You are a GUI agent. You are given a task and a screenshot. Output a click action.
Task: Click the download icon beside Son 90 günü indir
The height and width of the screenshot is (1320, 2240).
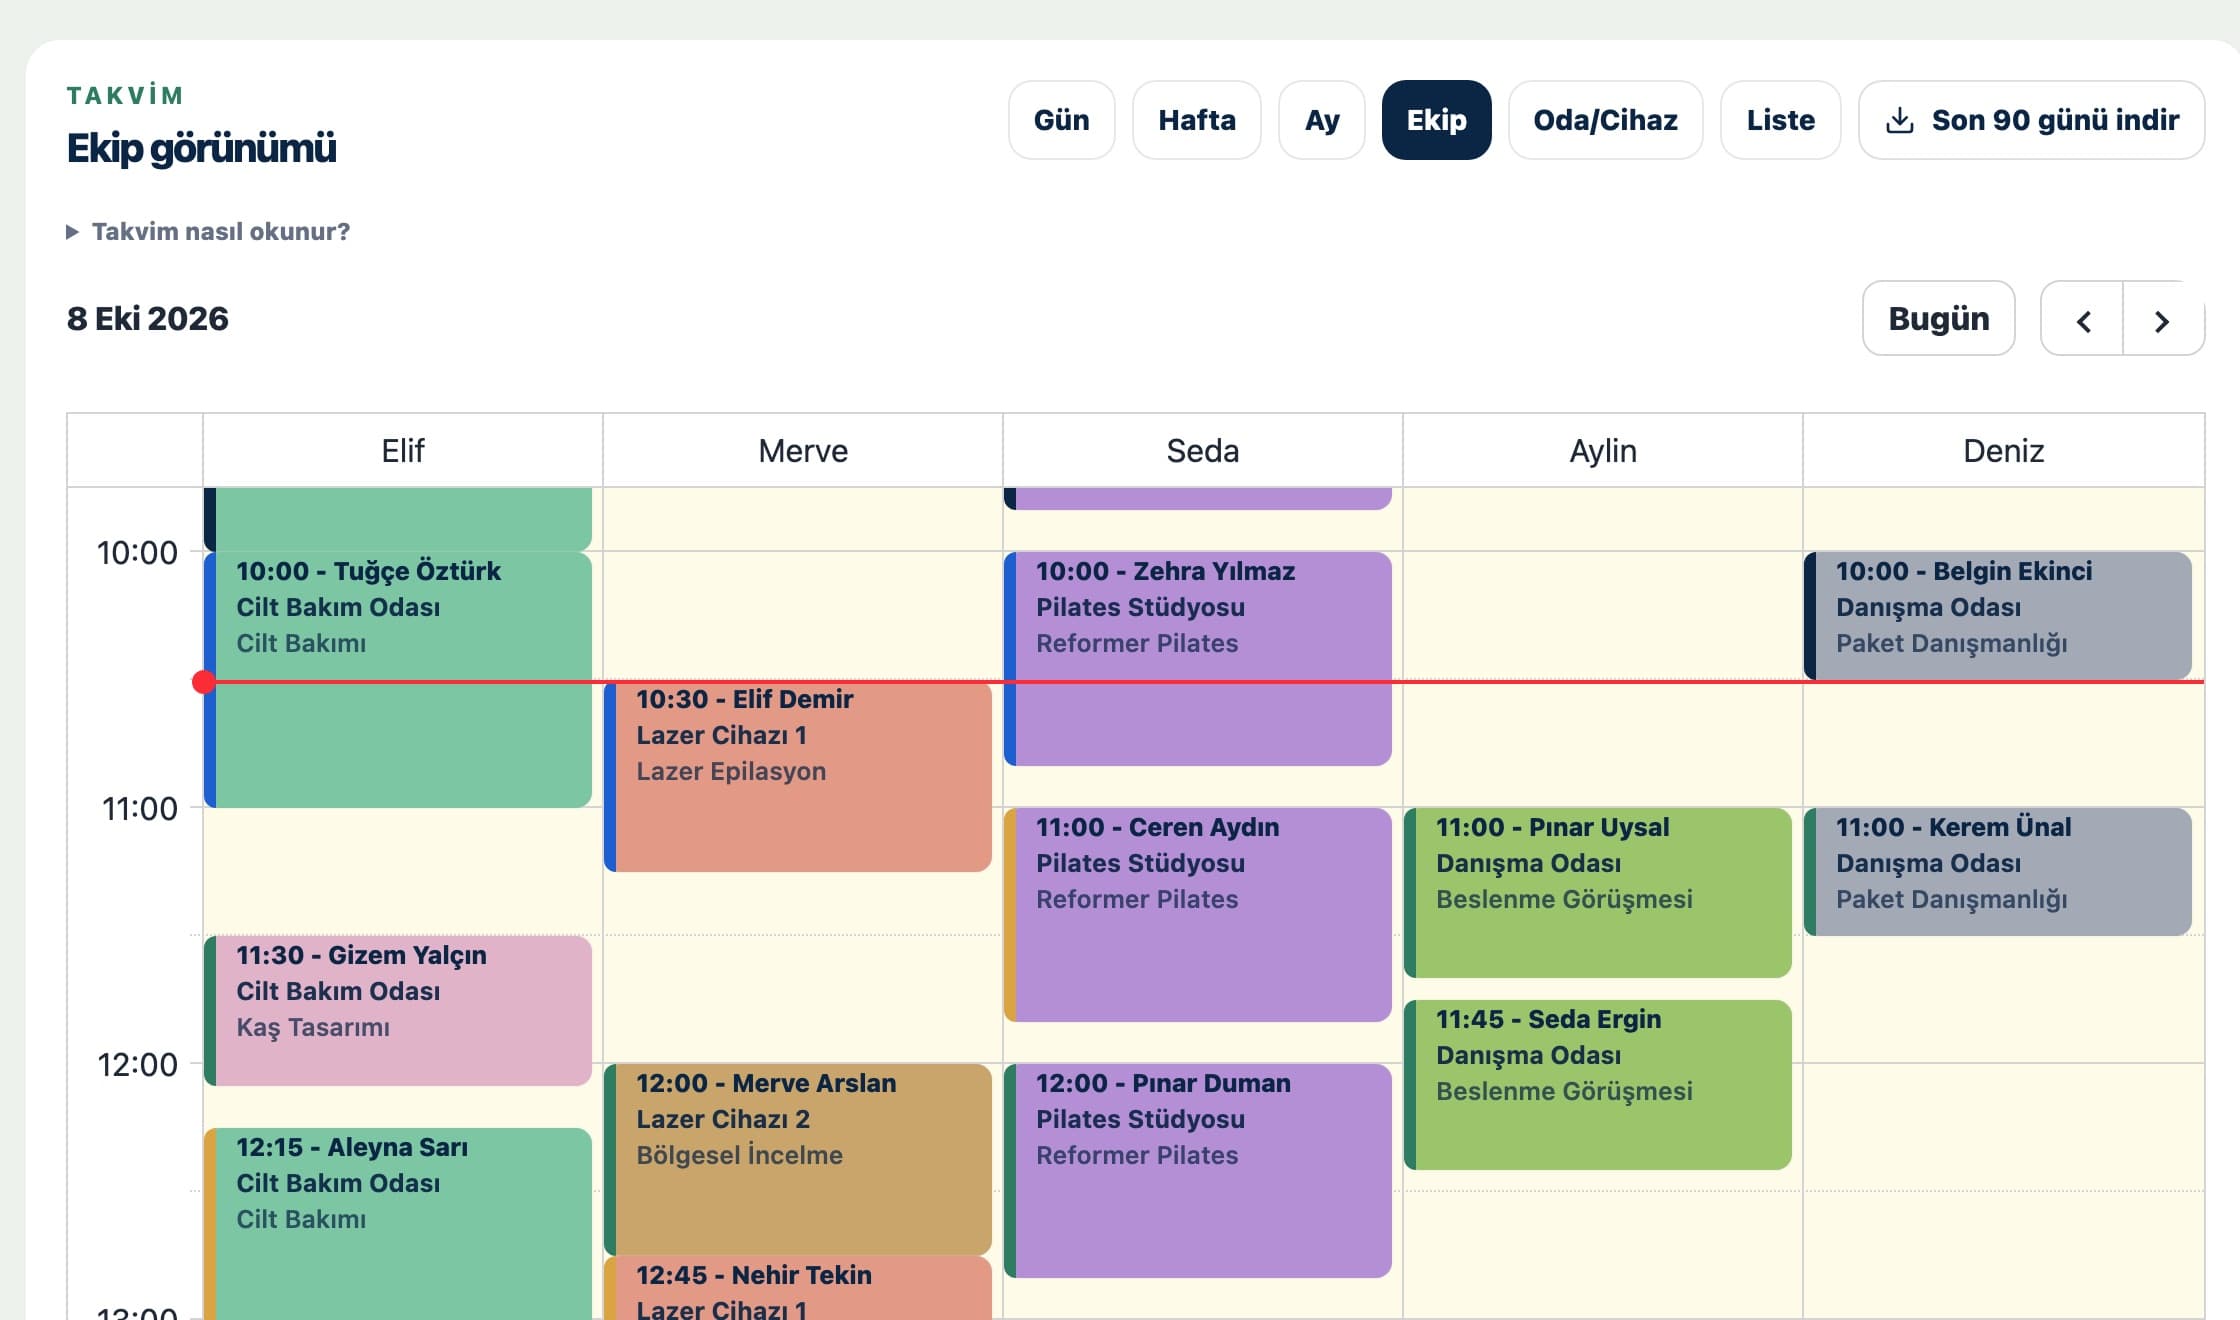point(1899,120)
